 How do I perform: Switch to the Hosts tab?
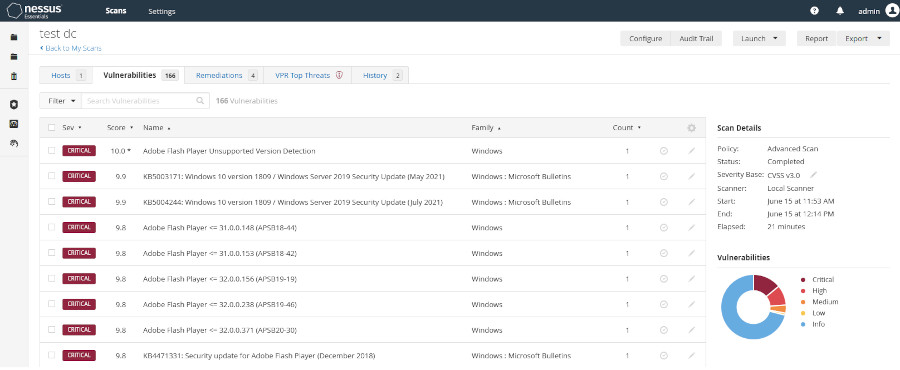(x=68, y=75)
